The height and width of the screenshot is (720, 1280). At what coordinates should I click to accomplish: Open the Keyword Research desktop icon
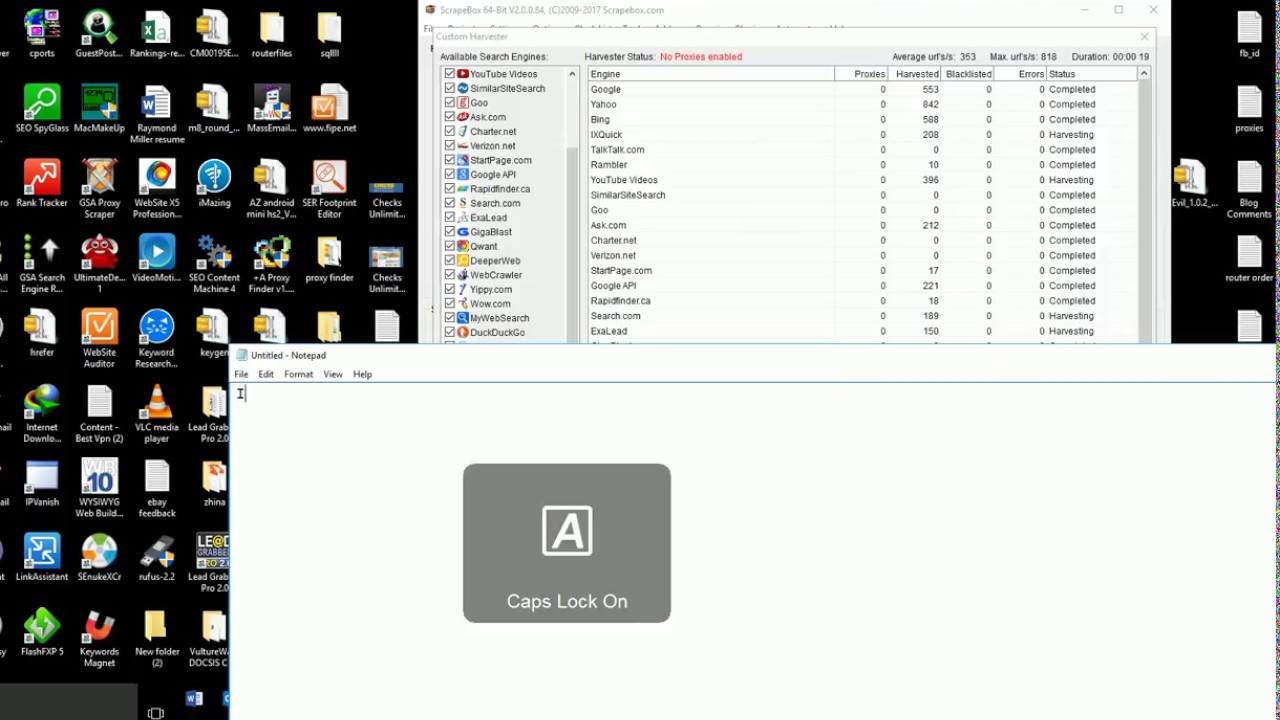click(157, 339)
